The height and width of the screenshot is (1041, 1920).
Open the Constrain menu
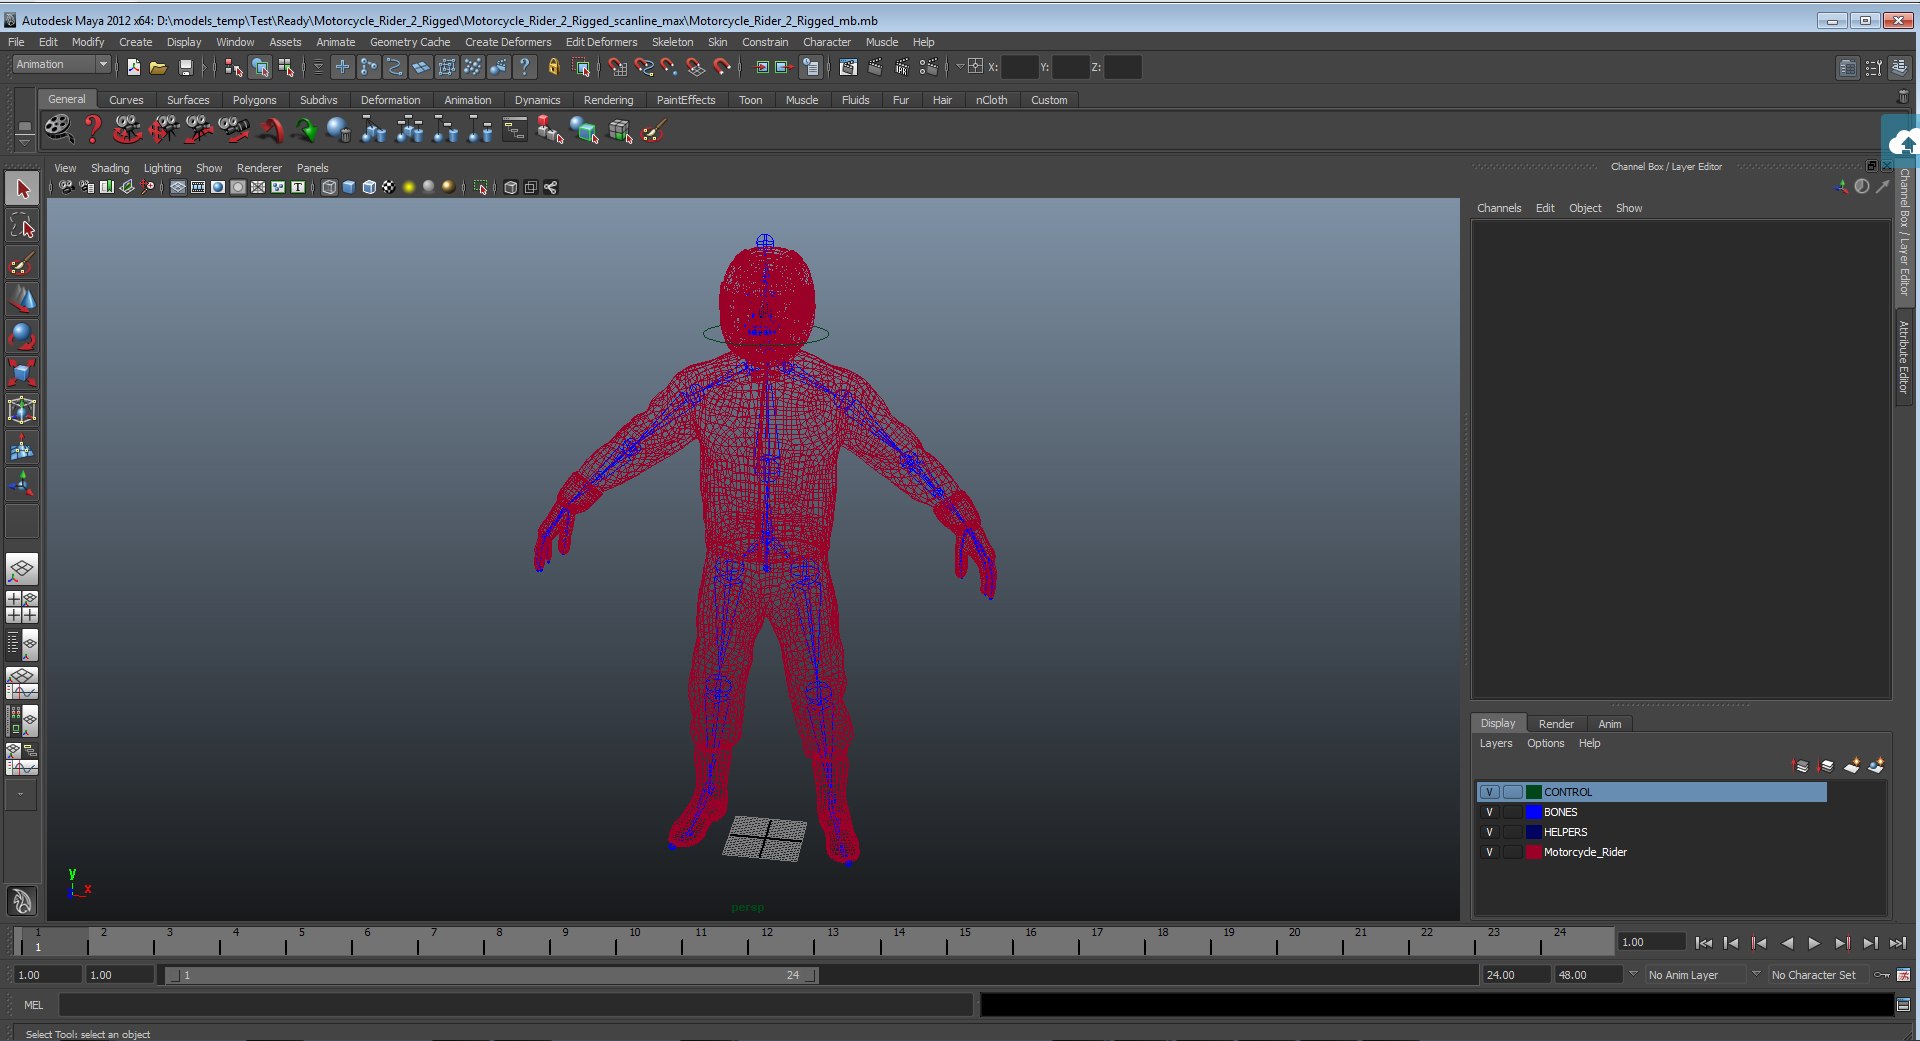click(765, 42)
